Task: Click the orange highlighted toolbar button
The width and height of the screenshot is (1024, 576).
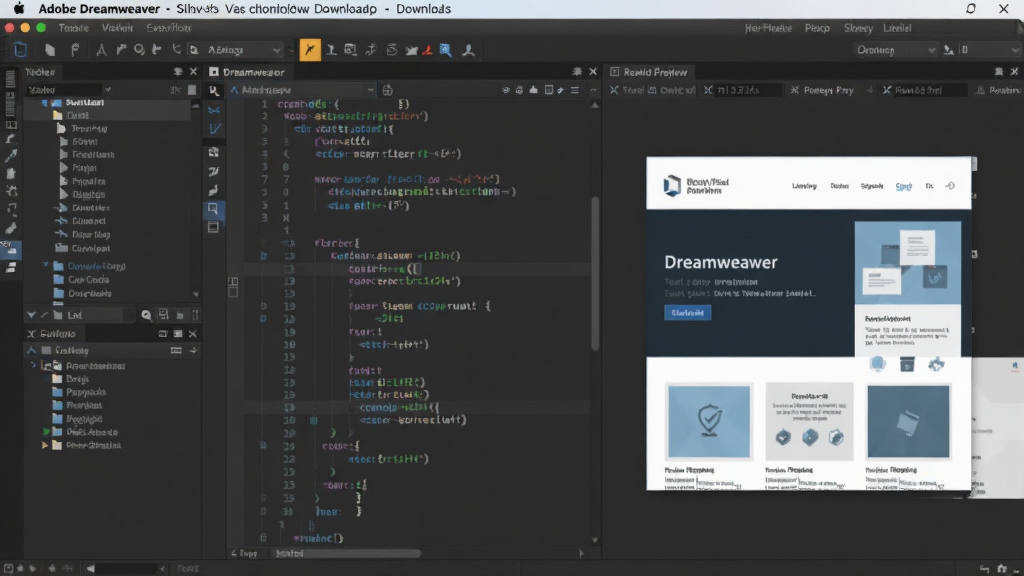Action: click(310, 50)
